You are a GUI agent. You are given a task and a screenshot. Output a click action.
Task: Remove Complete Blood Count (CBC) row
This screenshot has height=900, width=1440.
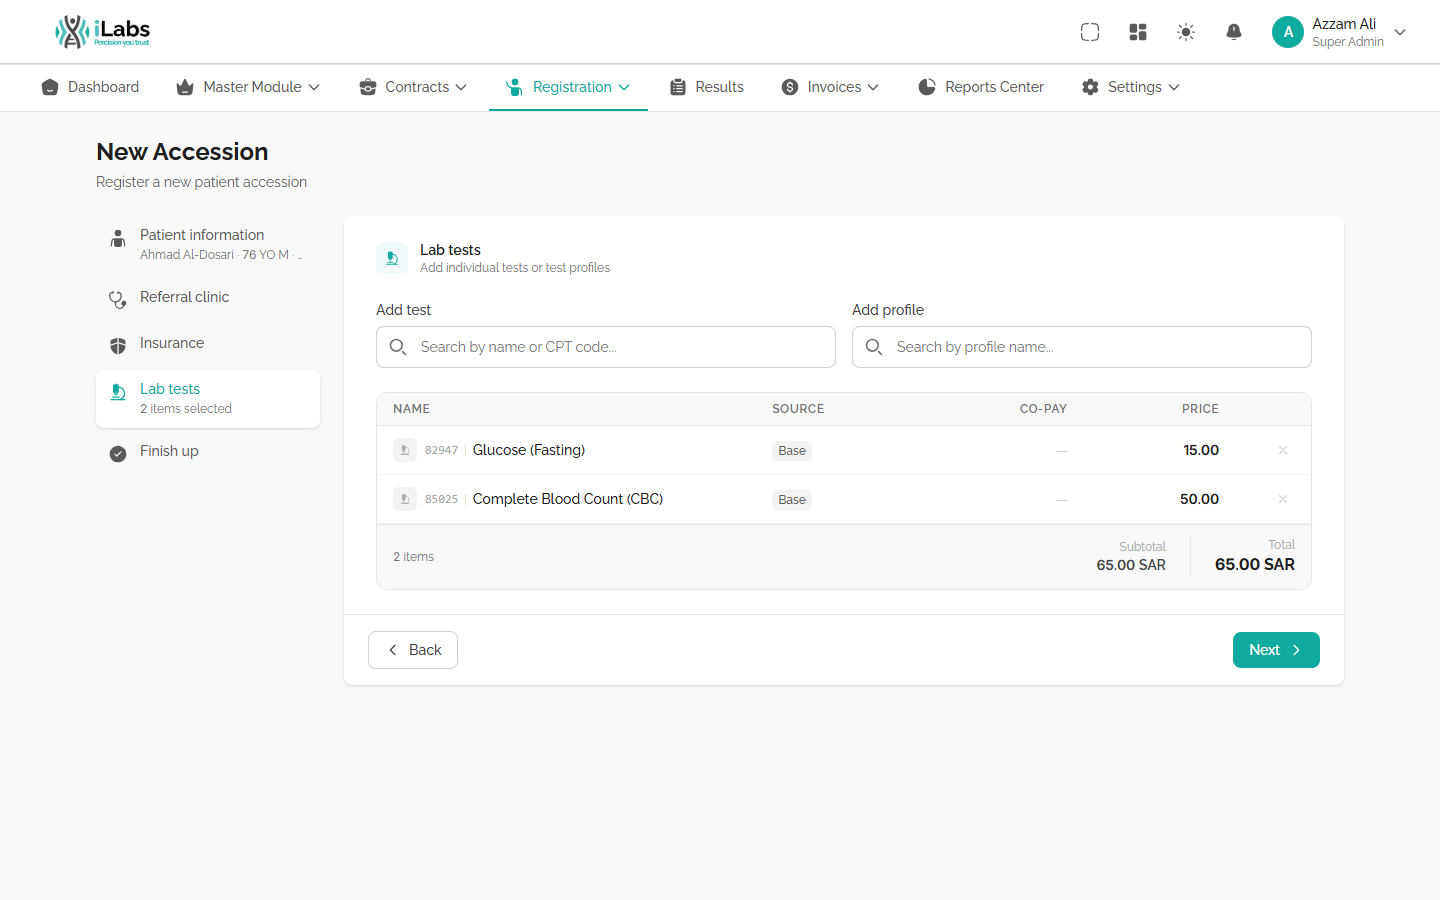(1283, 499)
